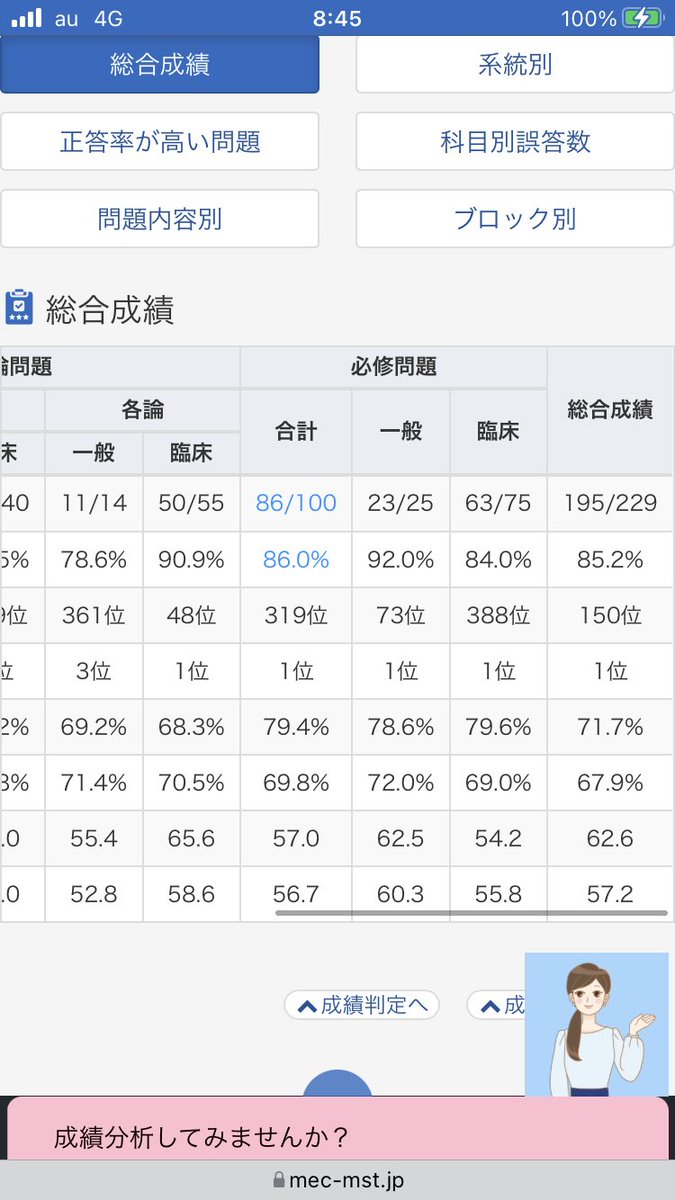The width and height of the screenshot is (675, 1200).
Task: Jump to 成績判定へ link
Action: pos(362,1005)
